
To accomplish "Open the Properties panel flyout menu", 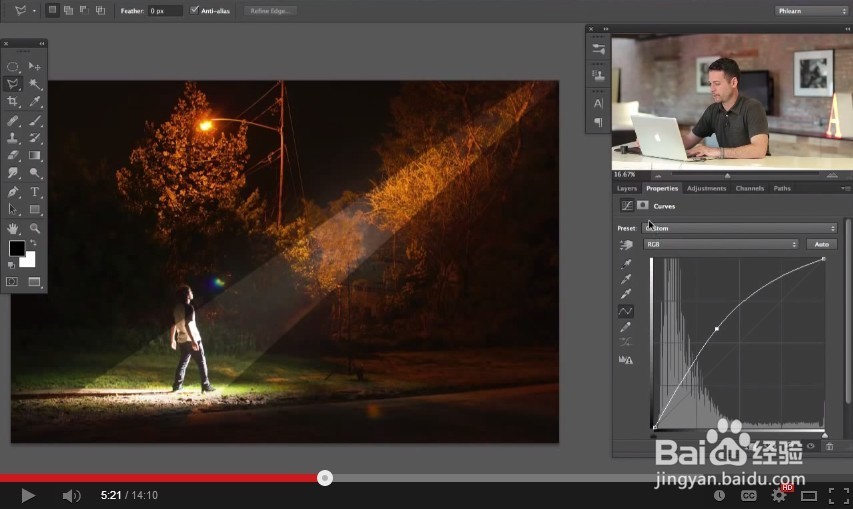I will coord(845,188).
